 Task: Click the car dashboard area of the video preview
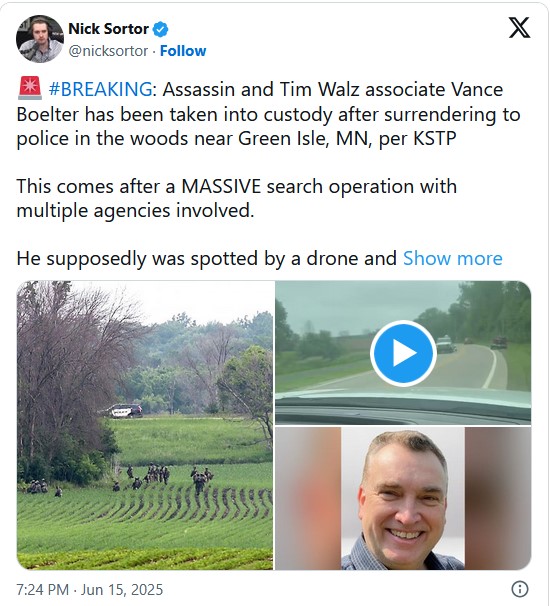[x=403, y=408]
